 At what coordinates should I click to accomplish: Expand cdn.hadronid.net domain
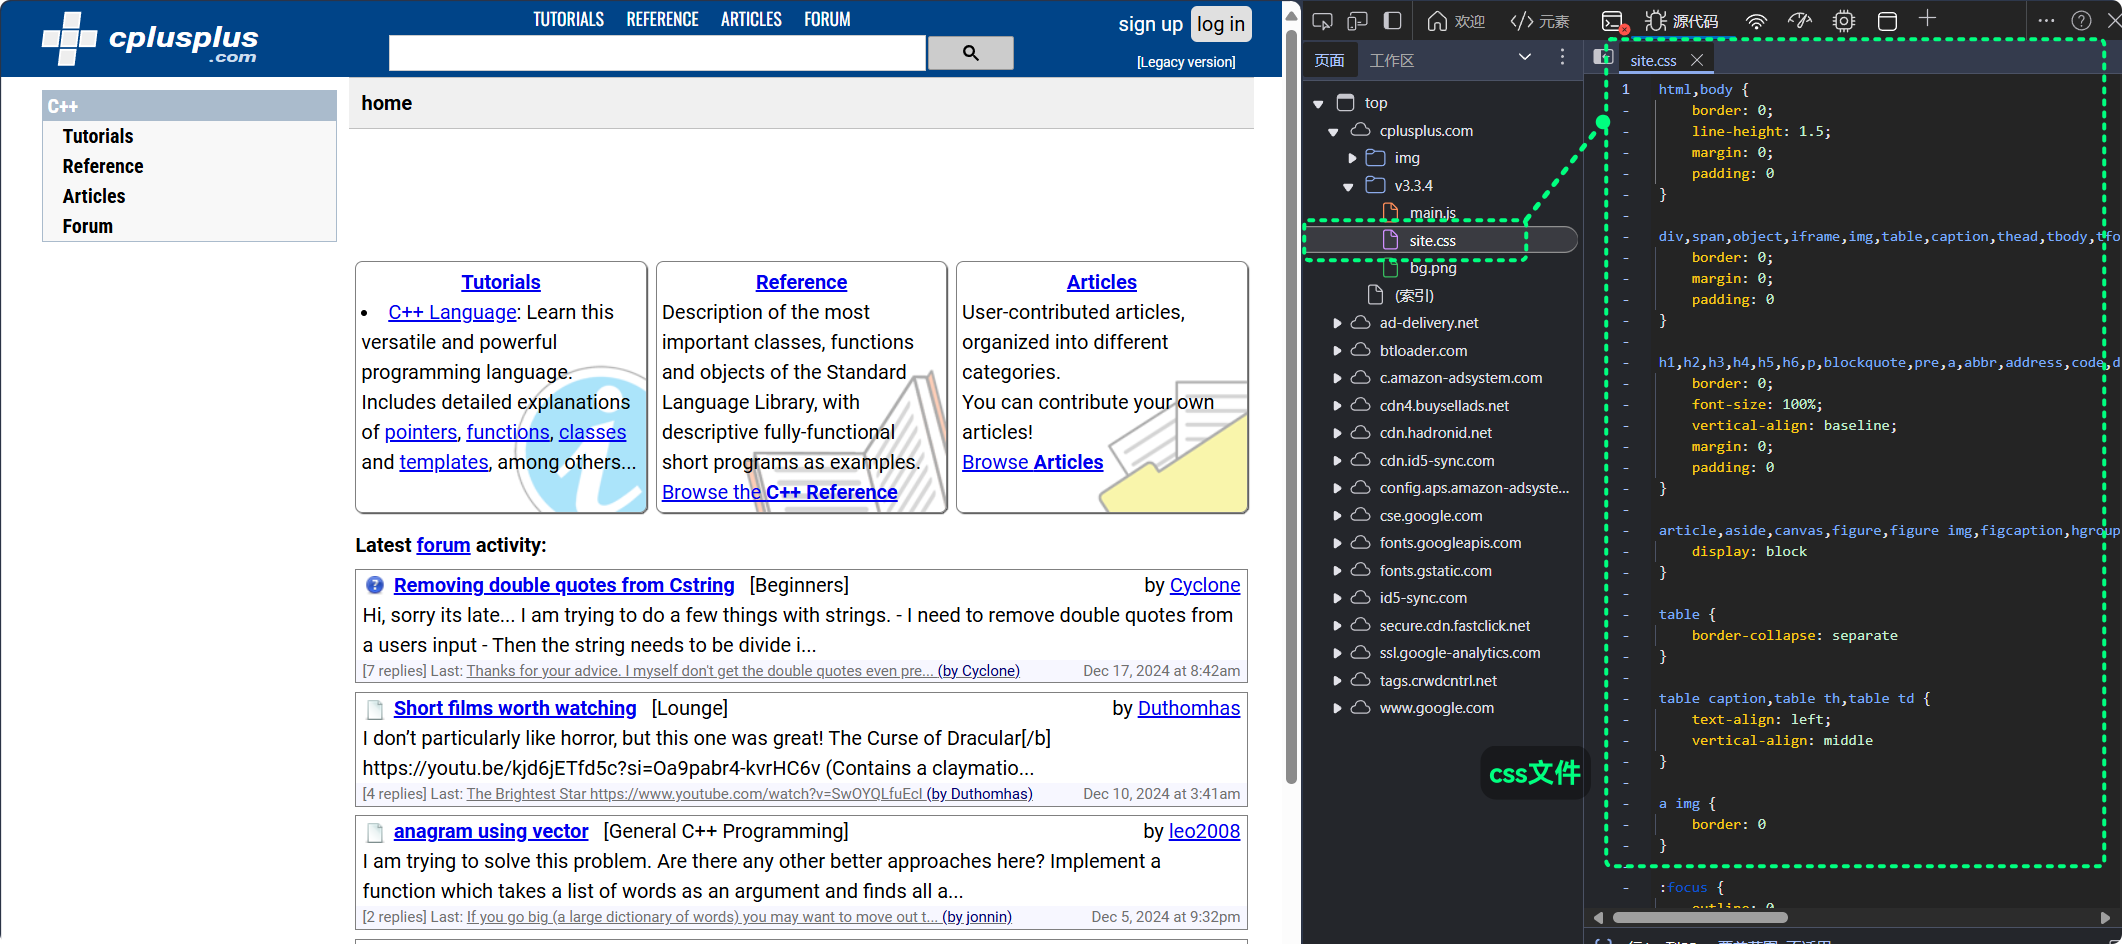[1337, 433]
